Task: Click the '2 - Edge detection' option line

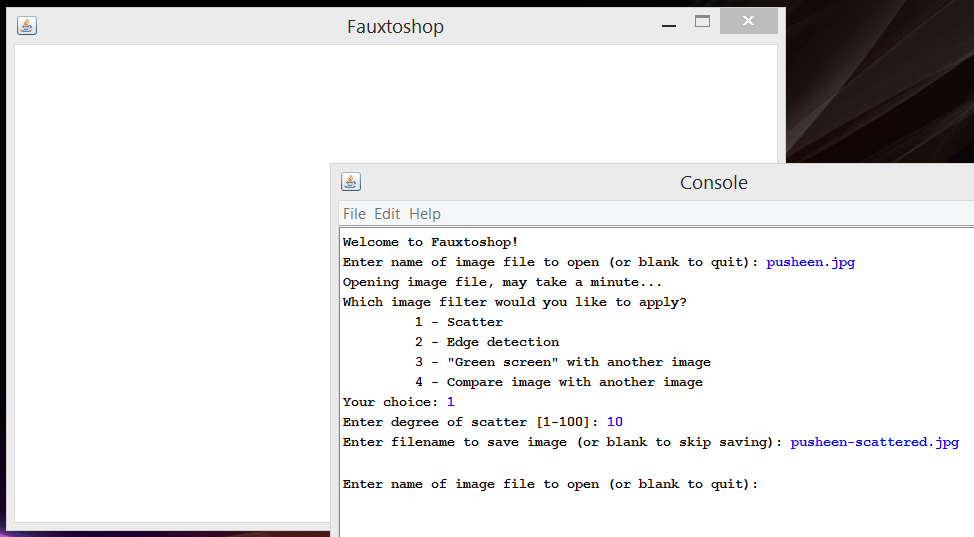Action: [x=487, y=342]
